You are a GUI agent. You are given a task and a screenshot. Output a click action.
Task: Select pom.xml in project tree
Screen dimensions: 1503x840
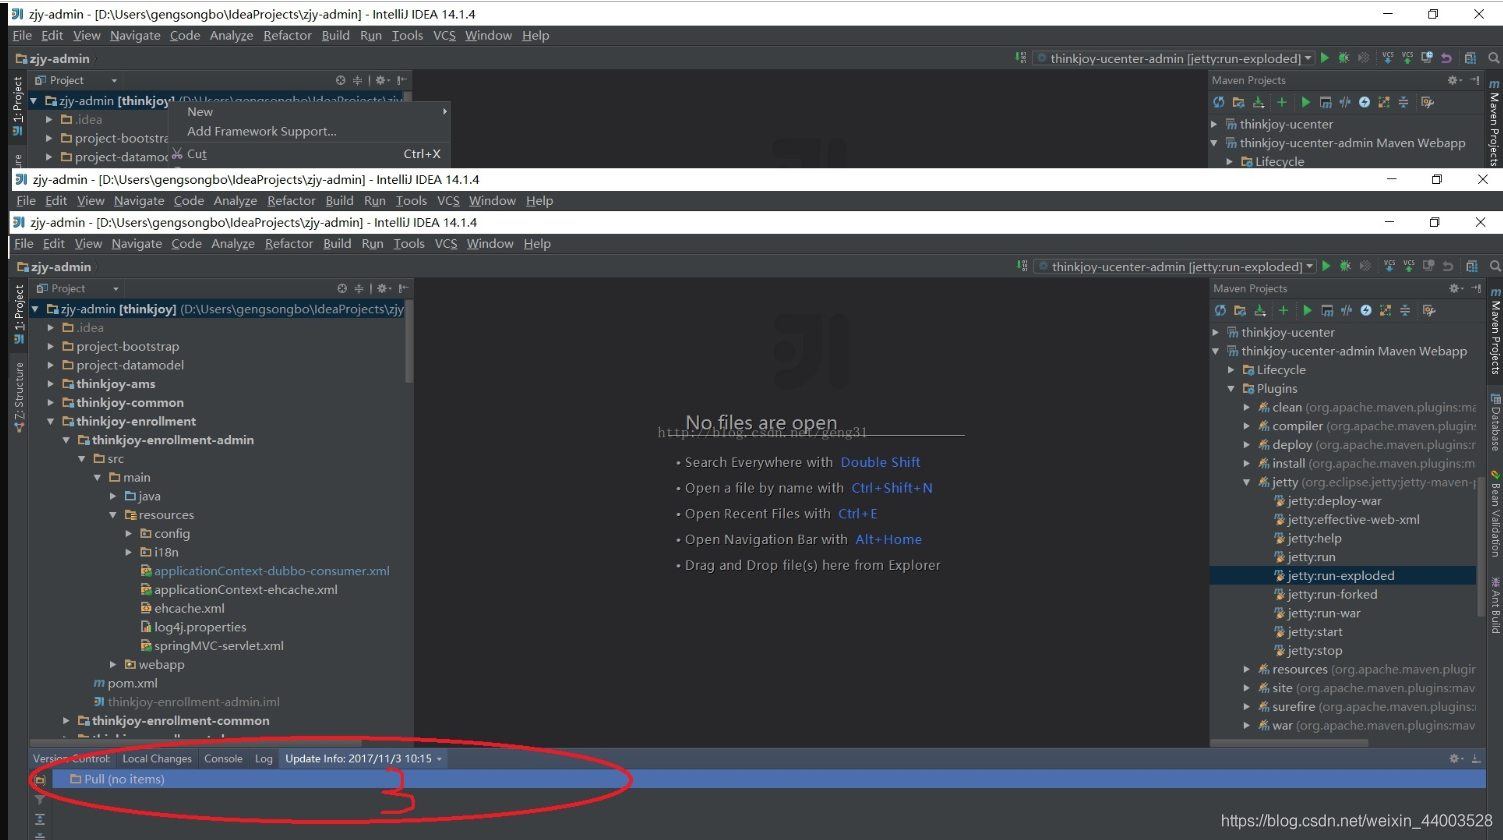(x=132, y=683)
